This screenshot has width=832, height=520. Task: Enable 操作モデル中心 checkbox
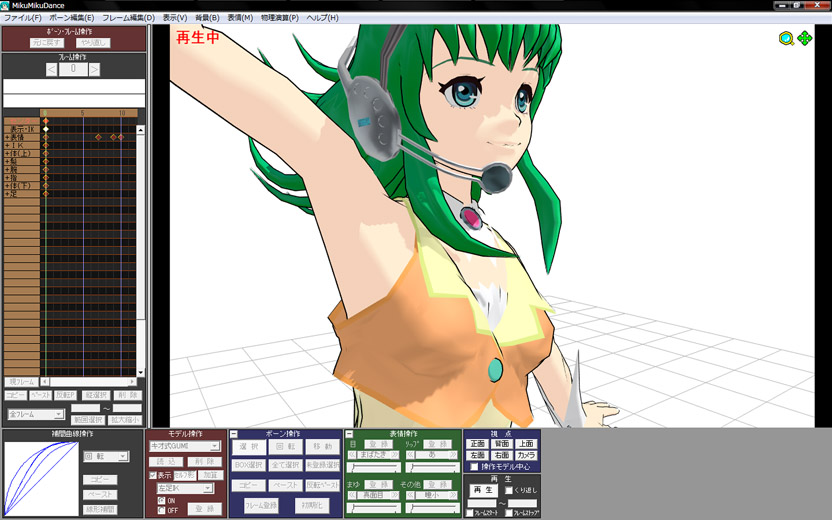474,467
